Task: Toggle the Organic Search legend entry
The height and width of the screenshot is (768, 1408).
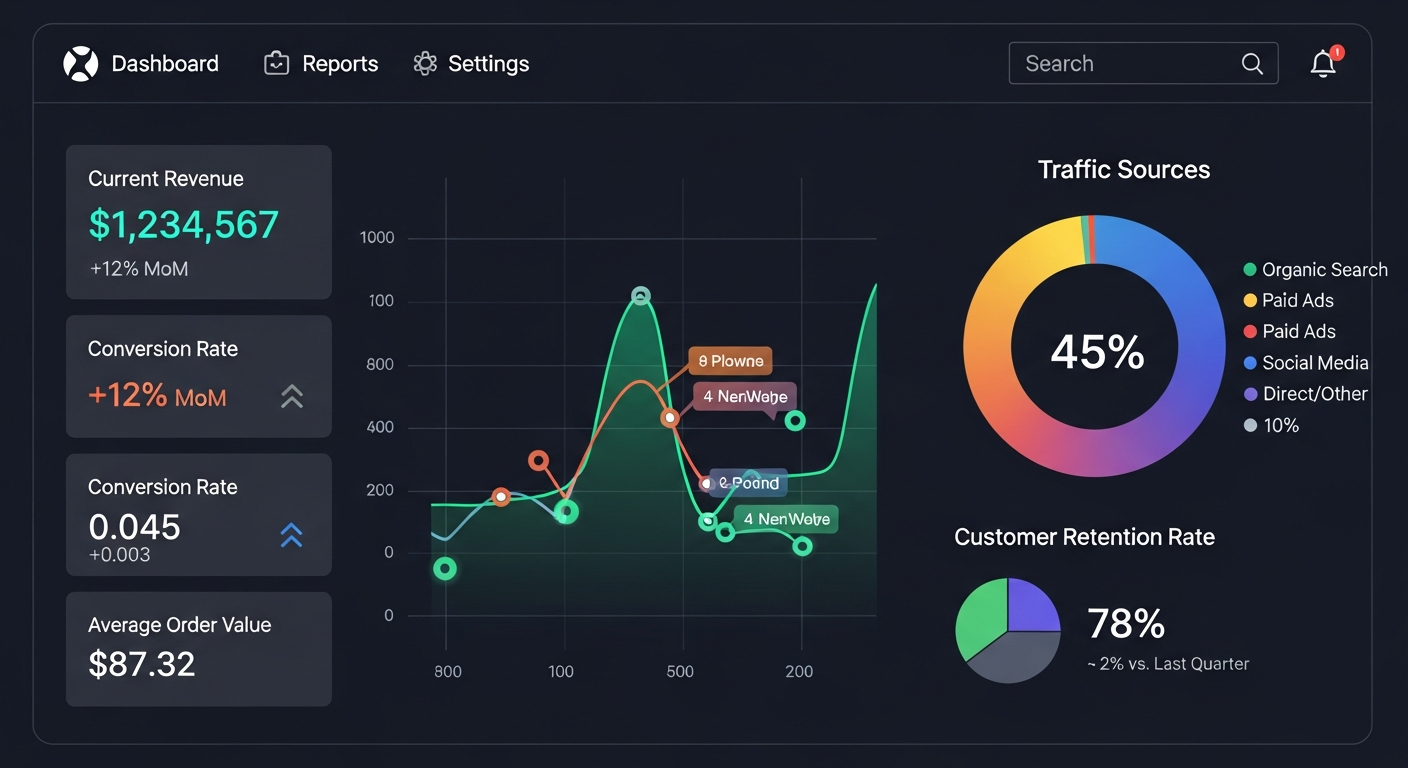Action: coord(1313,269)
